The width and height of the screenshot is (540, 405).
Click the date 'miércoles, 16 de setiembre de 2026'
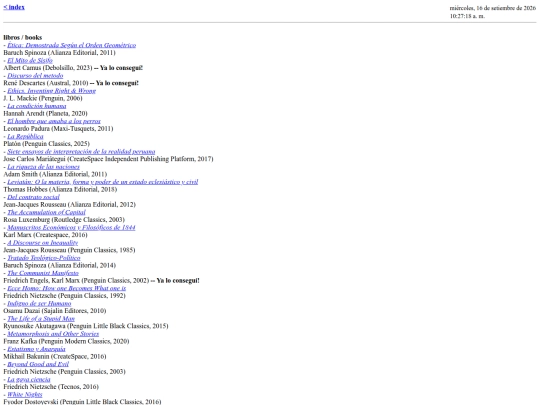coord(493,8)
